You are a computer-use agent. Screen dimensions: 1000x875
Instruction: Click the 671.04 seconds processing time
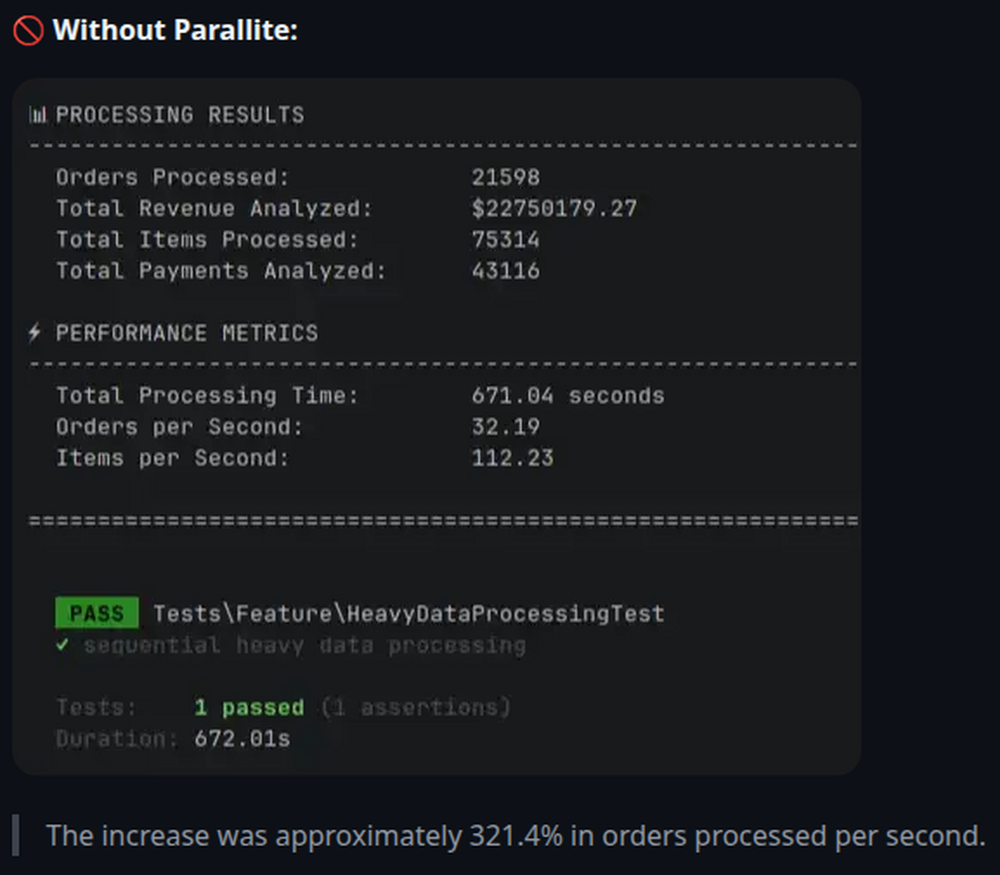coord(567,396)
